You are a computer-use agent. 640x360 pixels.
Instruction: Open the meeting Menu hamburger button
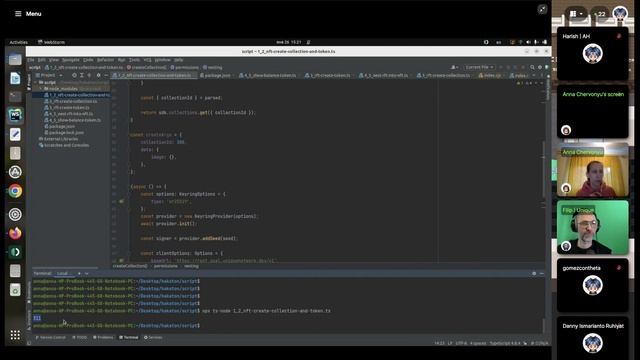[18, 14]
